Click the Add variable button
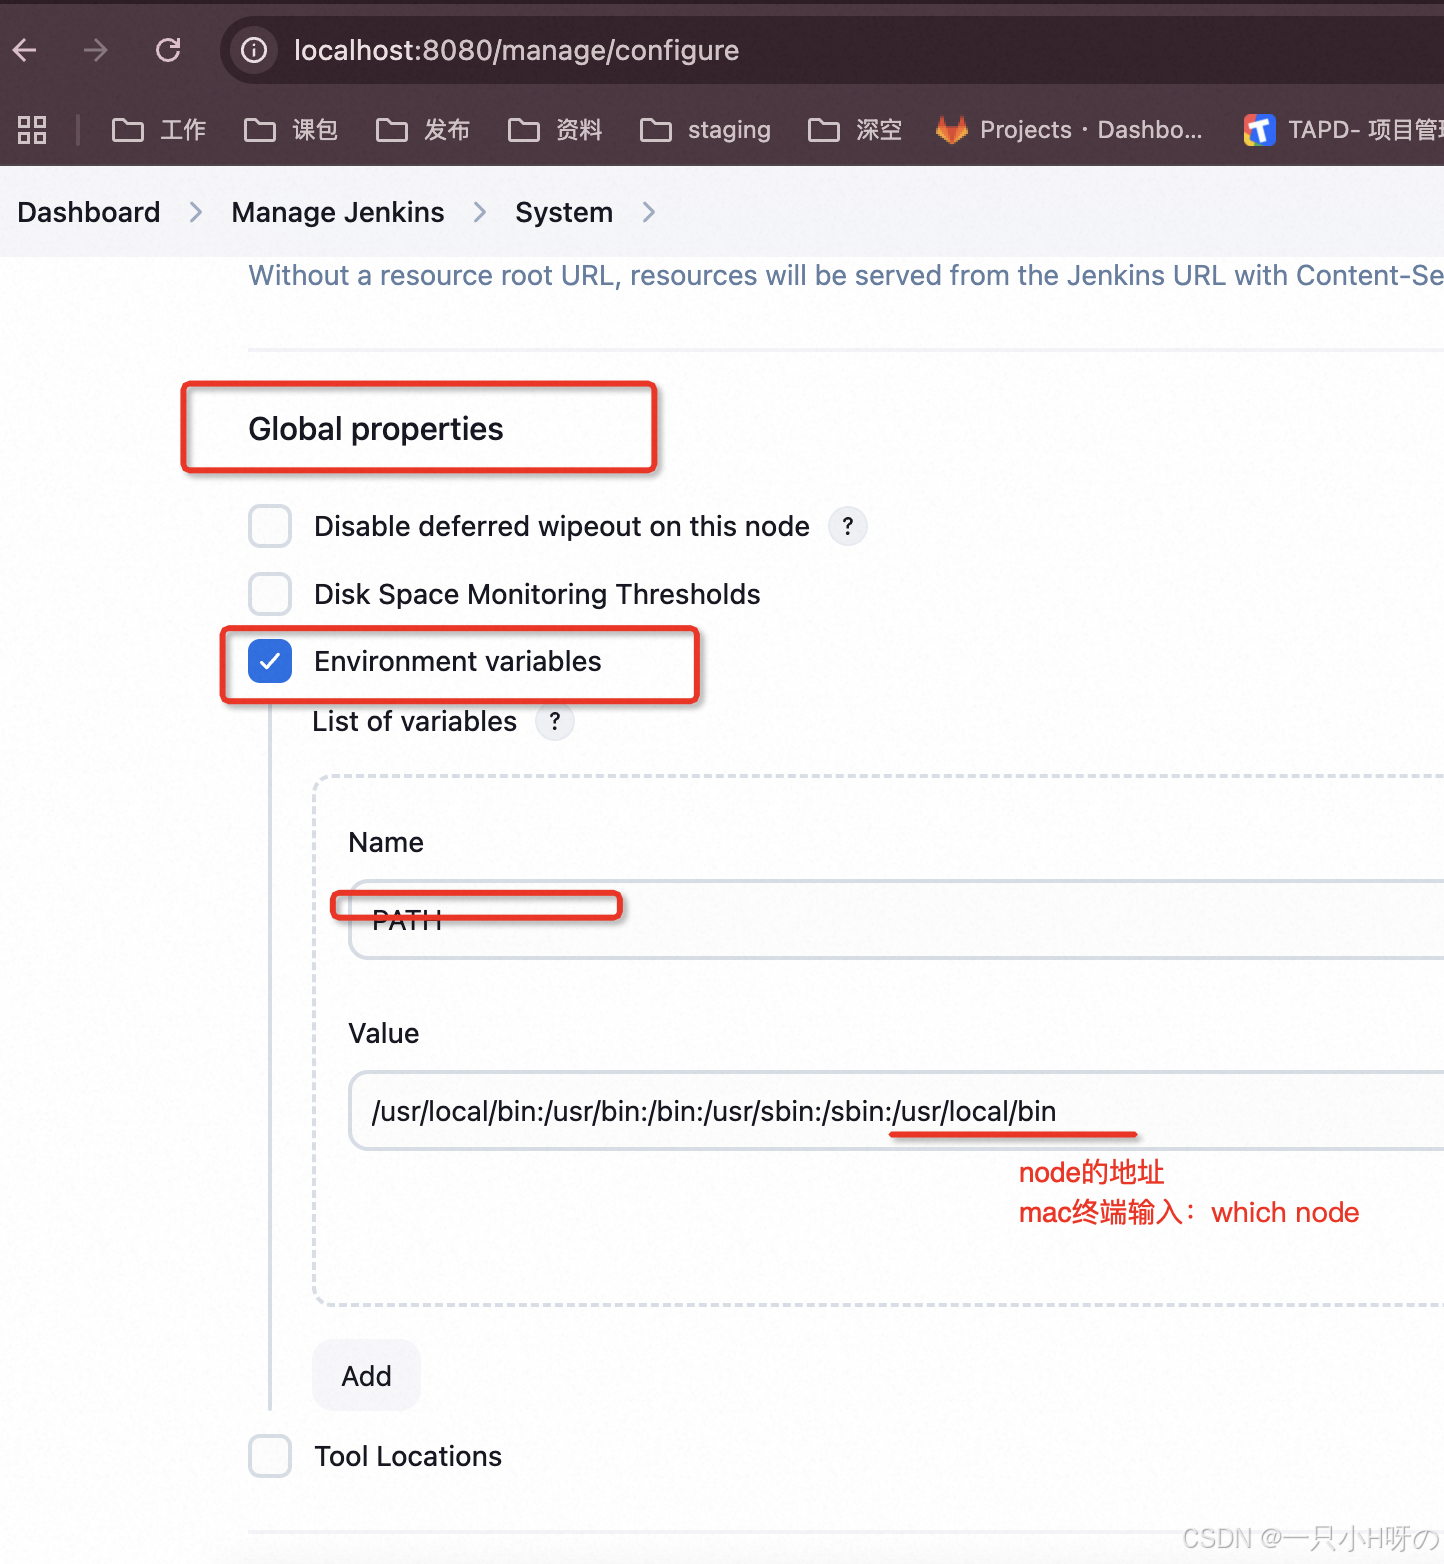 (366, 1376)
